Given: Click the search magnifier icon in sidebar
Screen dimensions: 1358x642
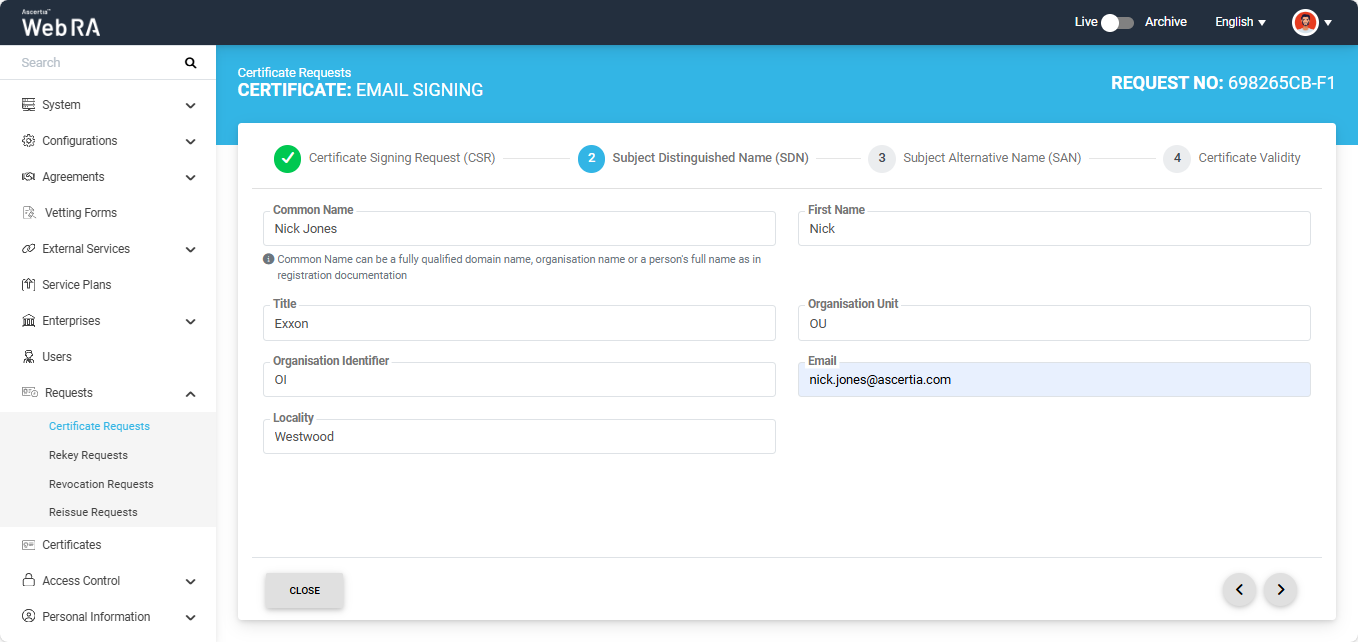Looking at the screenshot, I should (191, 63).
